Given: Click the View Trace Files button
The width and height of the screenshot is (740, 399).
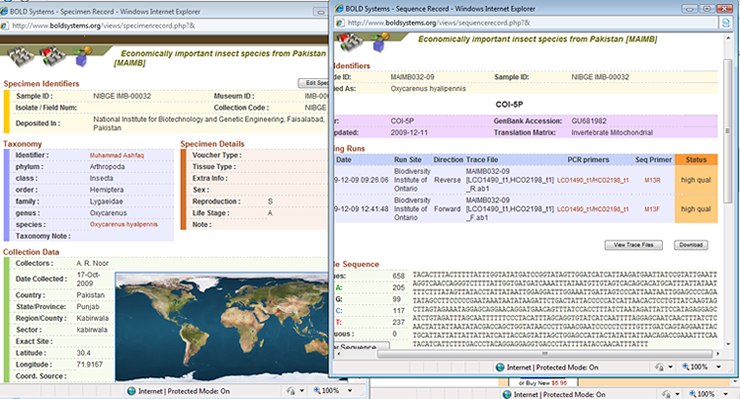Looking at the screenshot, I should pyautogui.click(x=633, y=245).
